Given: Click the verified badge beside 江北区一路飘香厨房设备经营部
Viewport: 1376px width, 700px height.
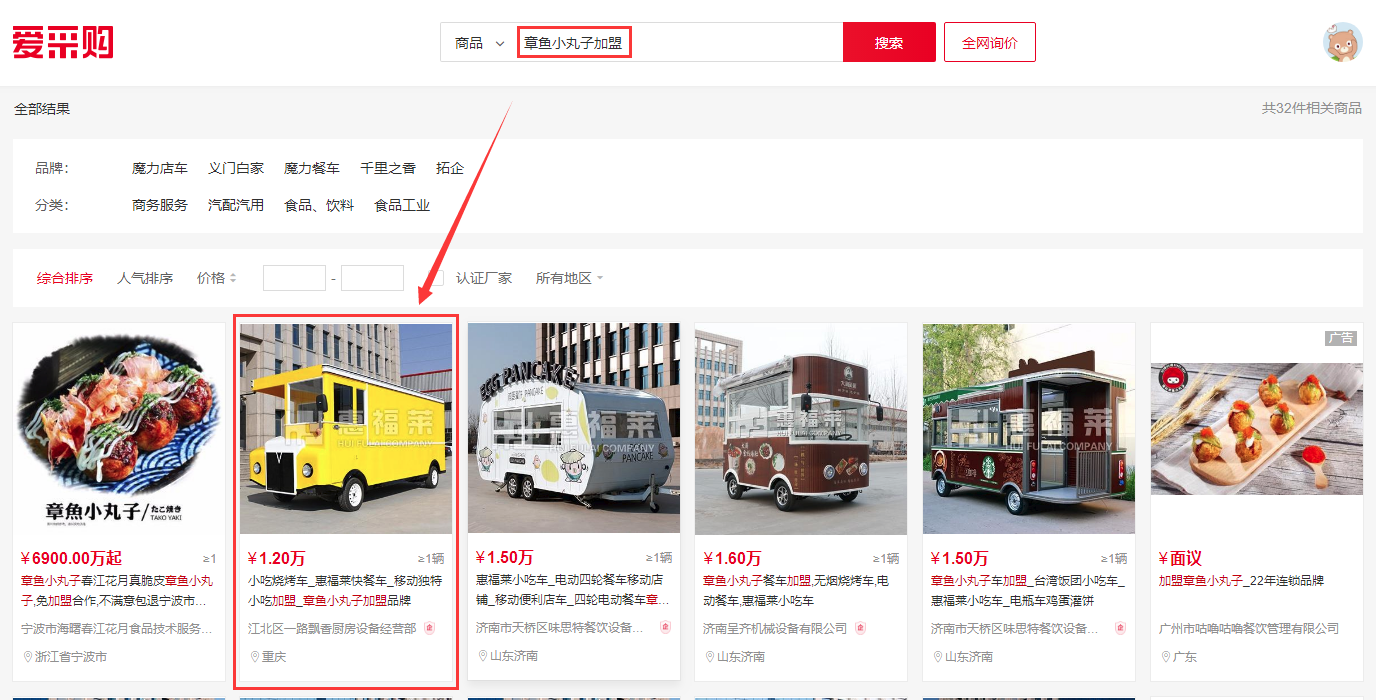Looking at the screenshot, I should point(430,628).
